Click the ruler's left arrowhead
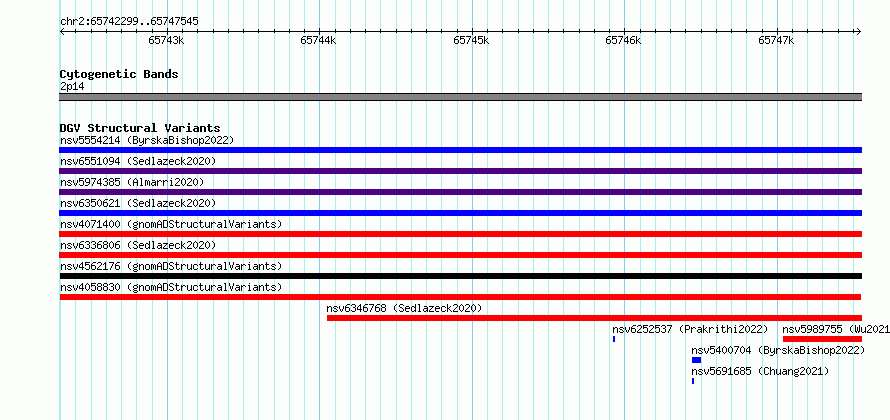The image size is (890, 420). [63, 32]
